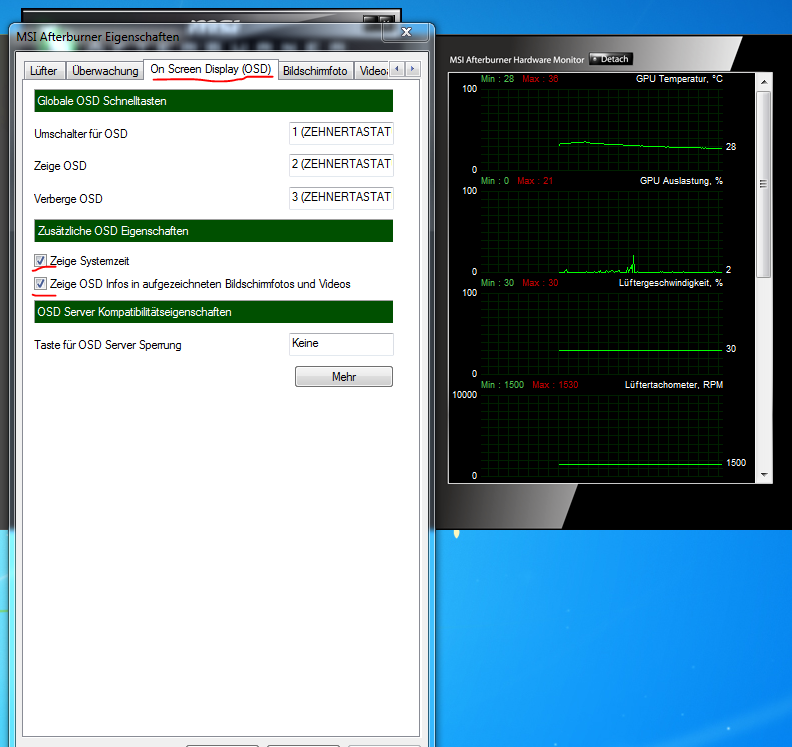792x747 pixels.
Task: Switch to the Lüfter tab
Action: 44,71
